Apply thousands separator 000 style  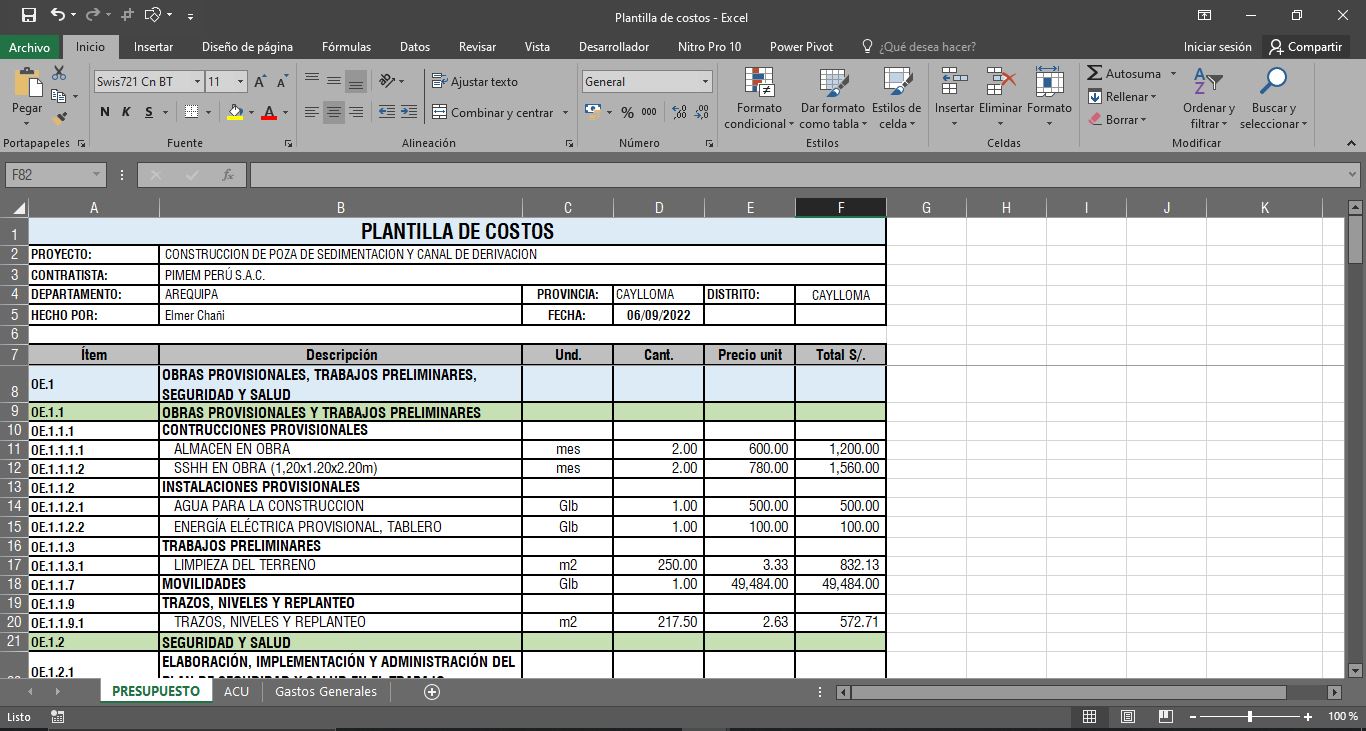(x=649, y=112)
